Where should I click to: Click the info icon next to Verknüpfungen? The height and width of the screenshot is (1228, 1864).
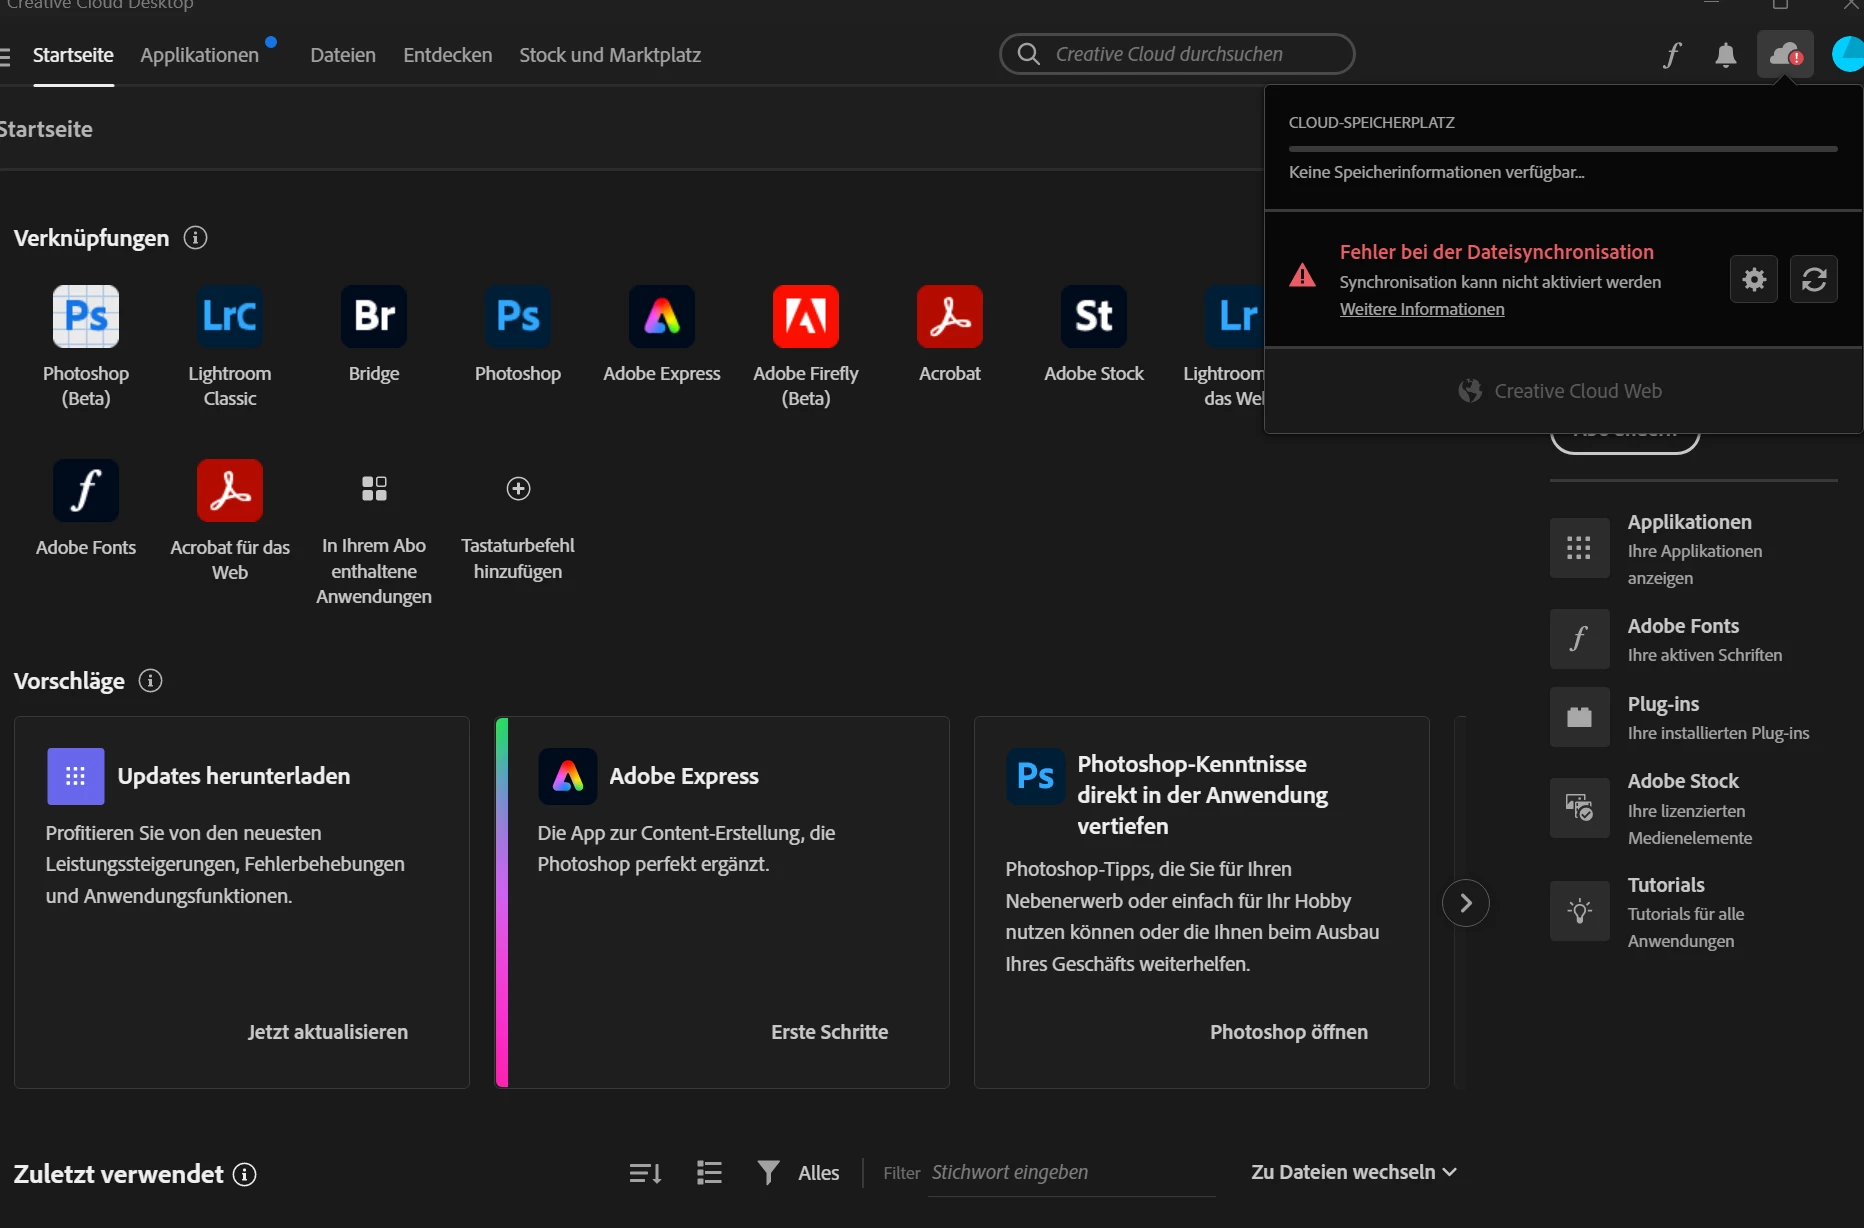[196, 238]
